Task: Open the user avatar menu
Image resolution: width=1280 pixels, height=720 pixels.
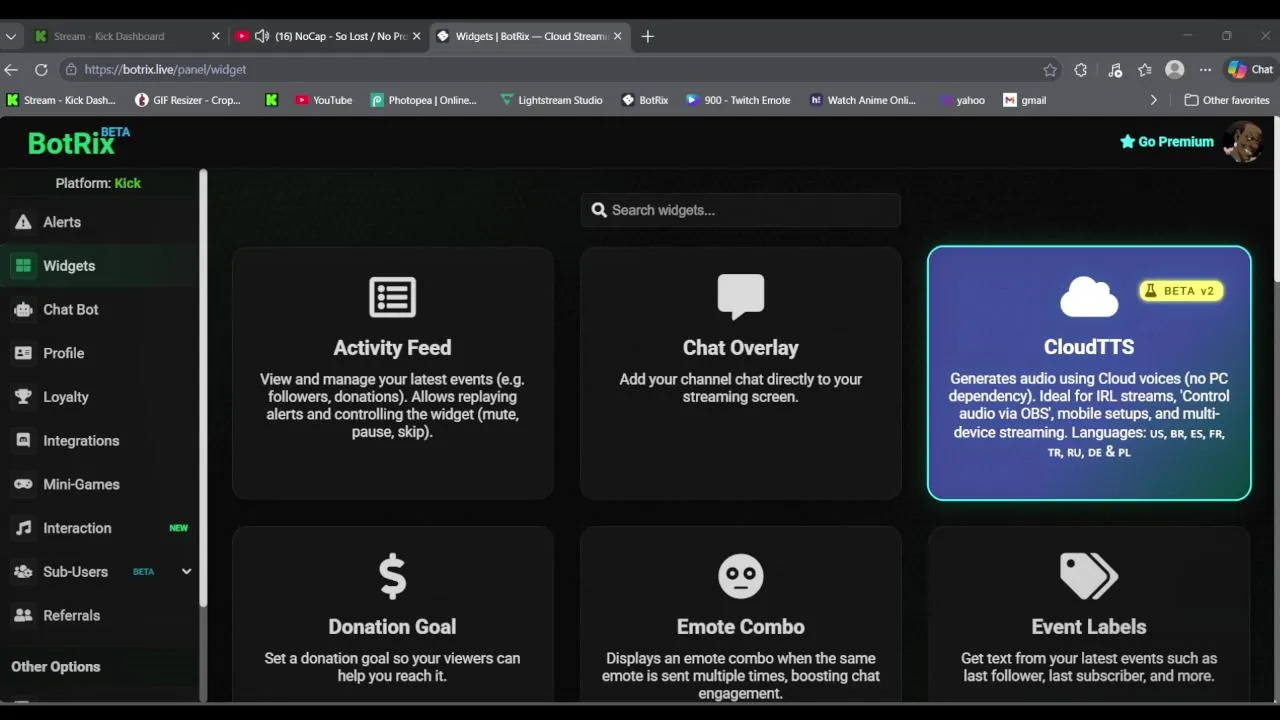Action: tap(1242, 142)
